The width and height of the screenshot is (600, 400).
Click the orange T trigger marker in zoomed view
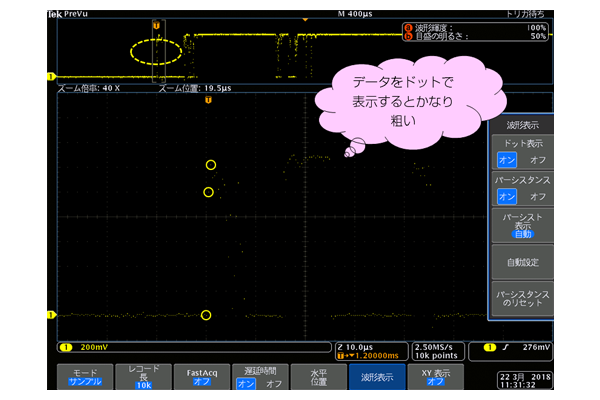(x=208, y=100)
